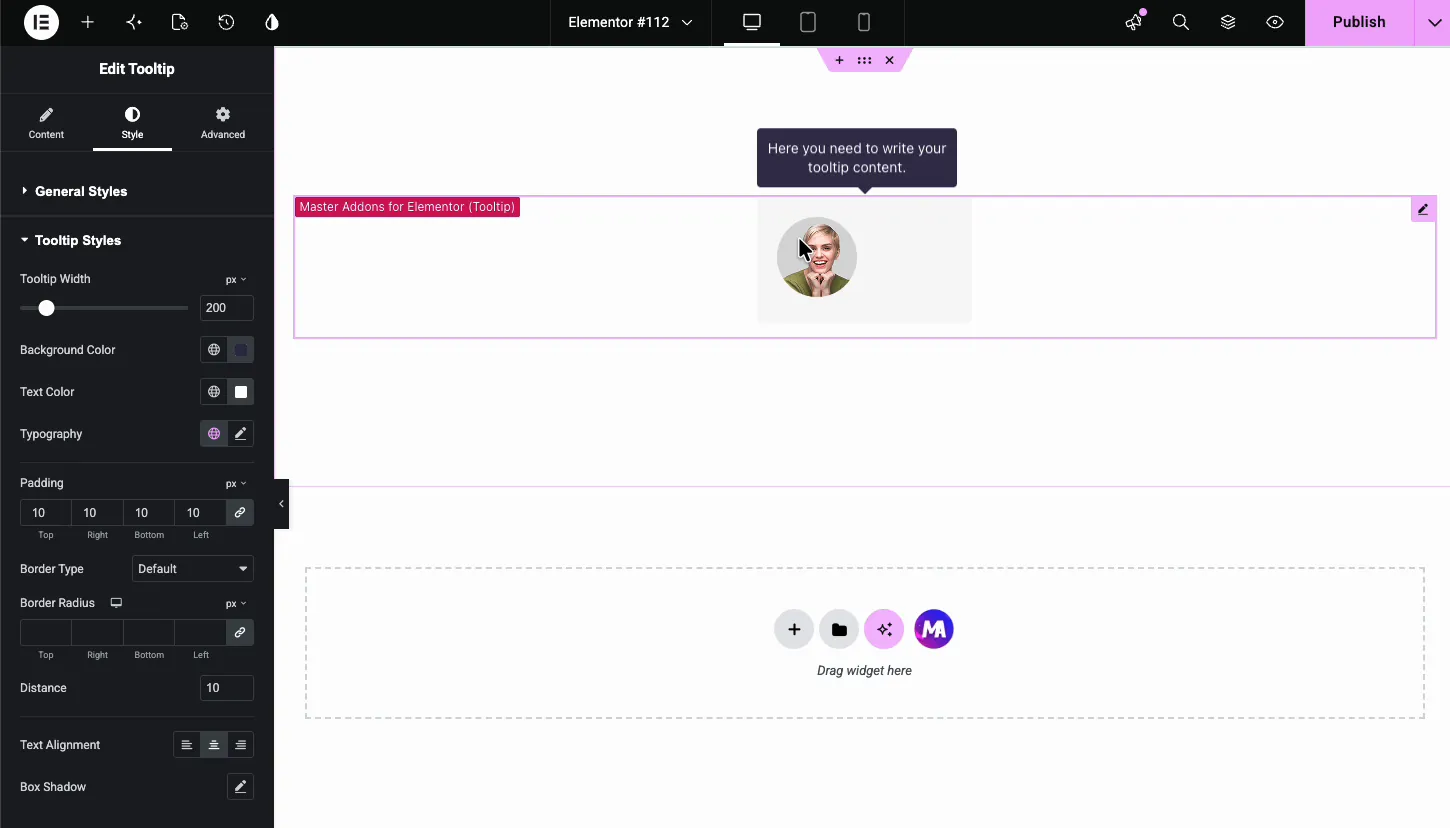Open the Elementor logo menu

click(41, 22)
